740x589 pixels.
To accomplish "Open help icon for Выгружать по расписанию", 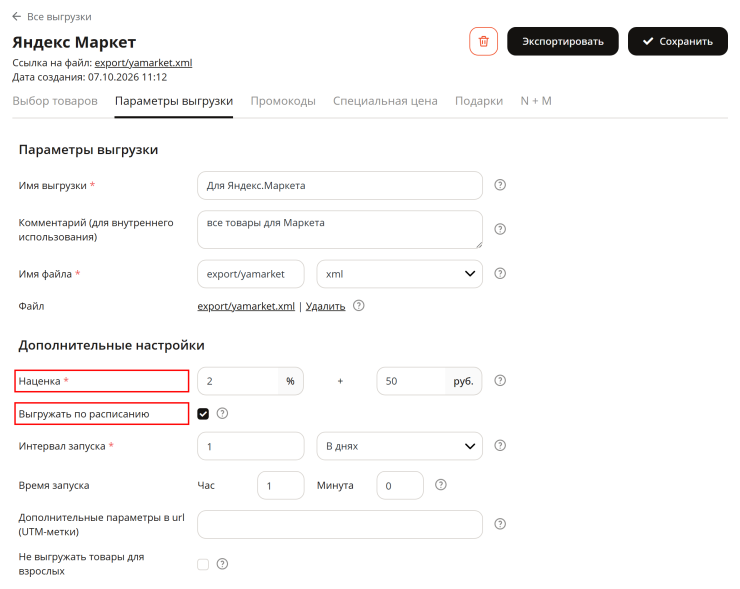I will 222,414.
